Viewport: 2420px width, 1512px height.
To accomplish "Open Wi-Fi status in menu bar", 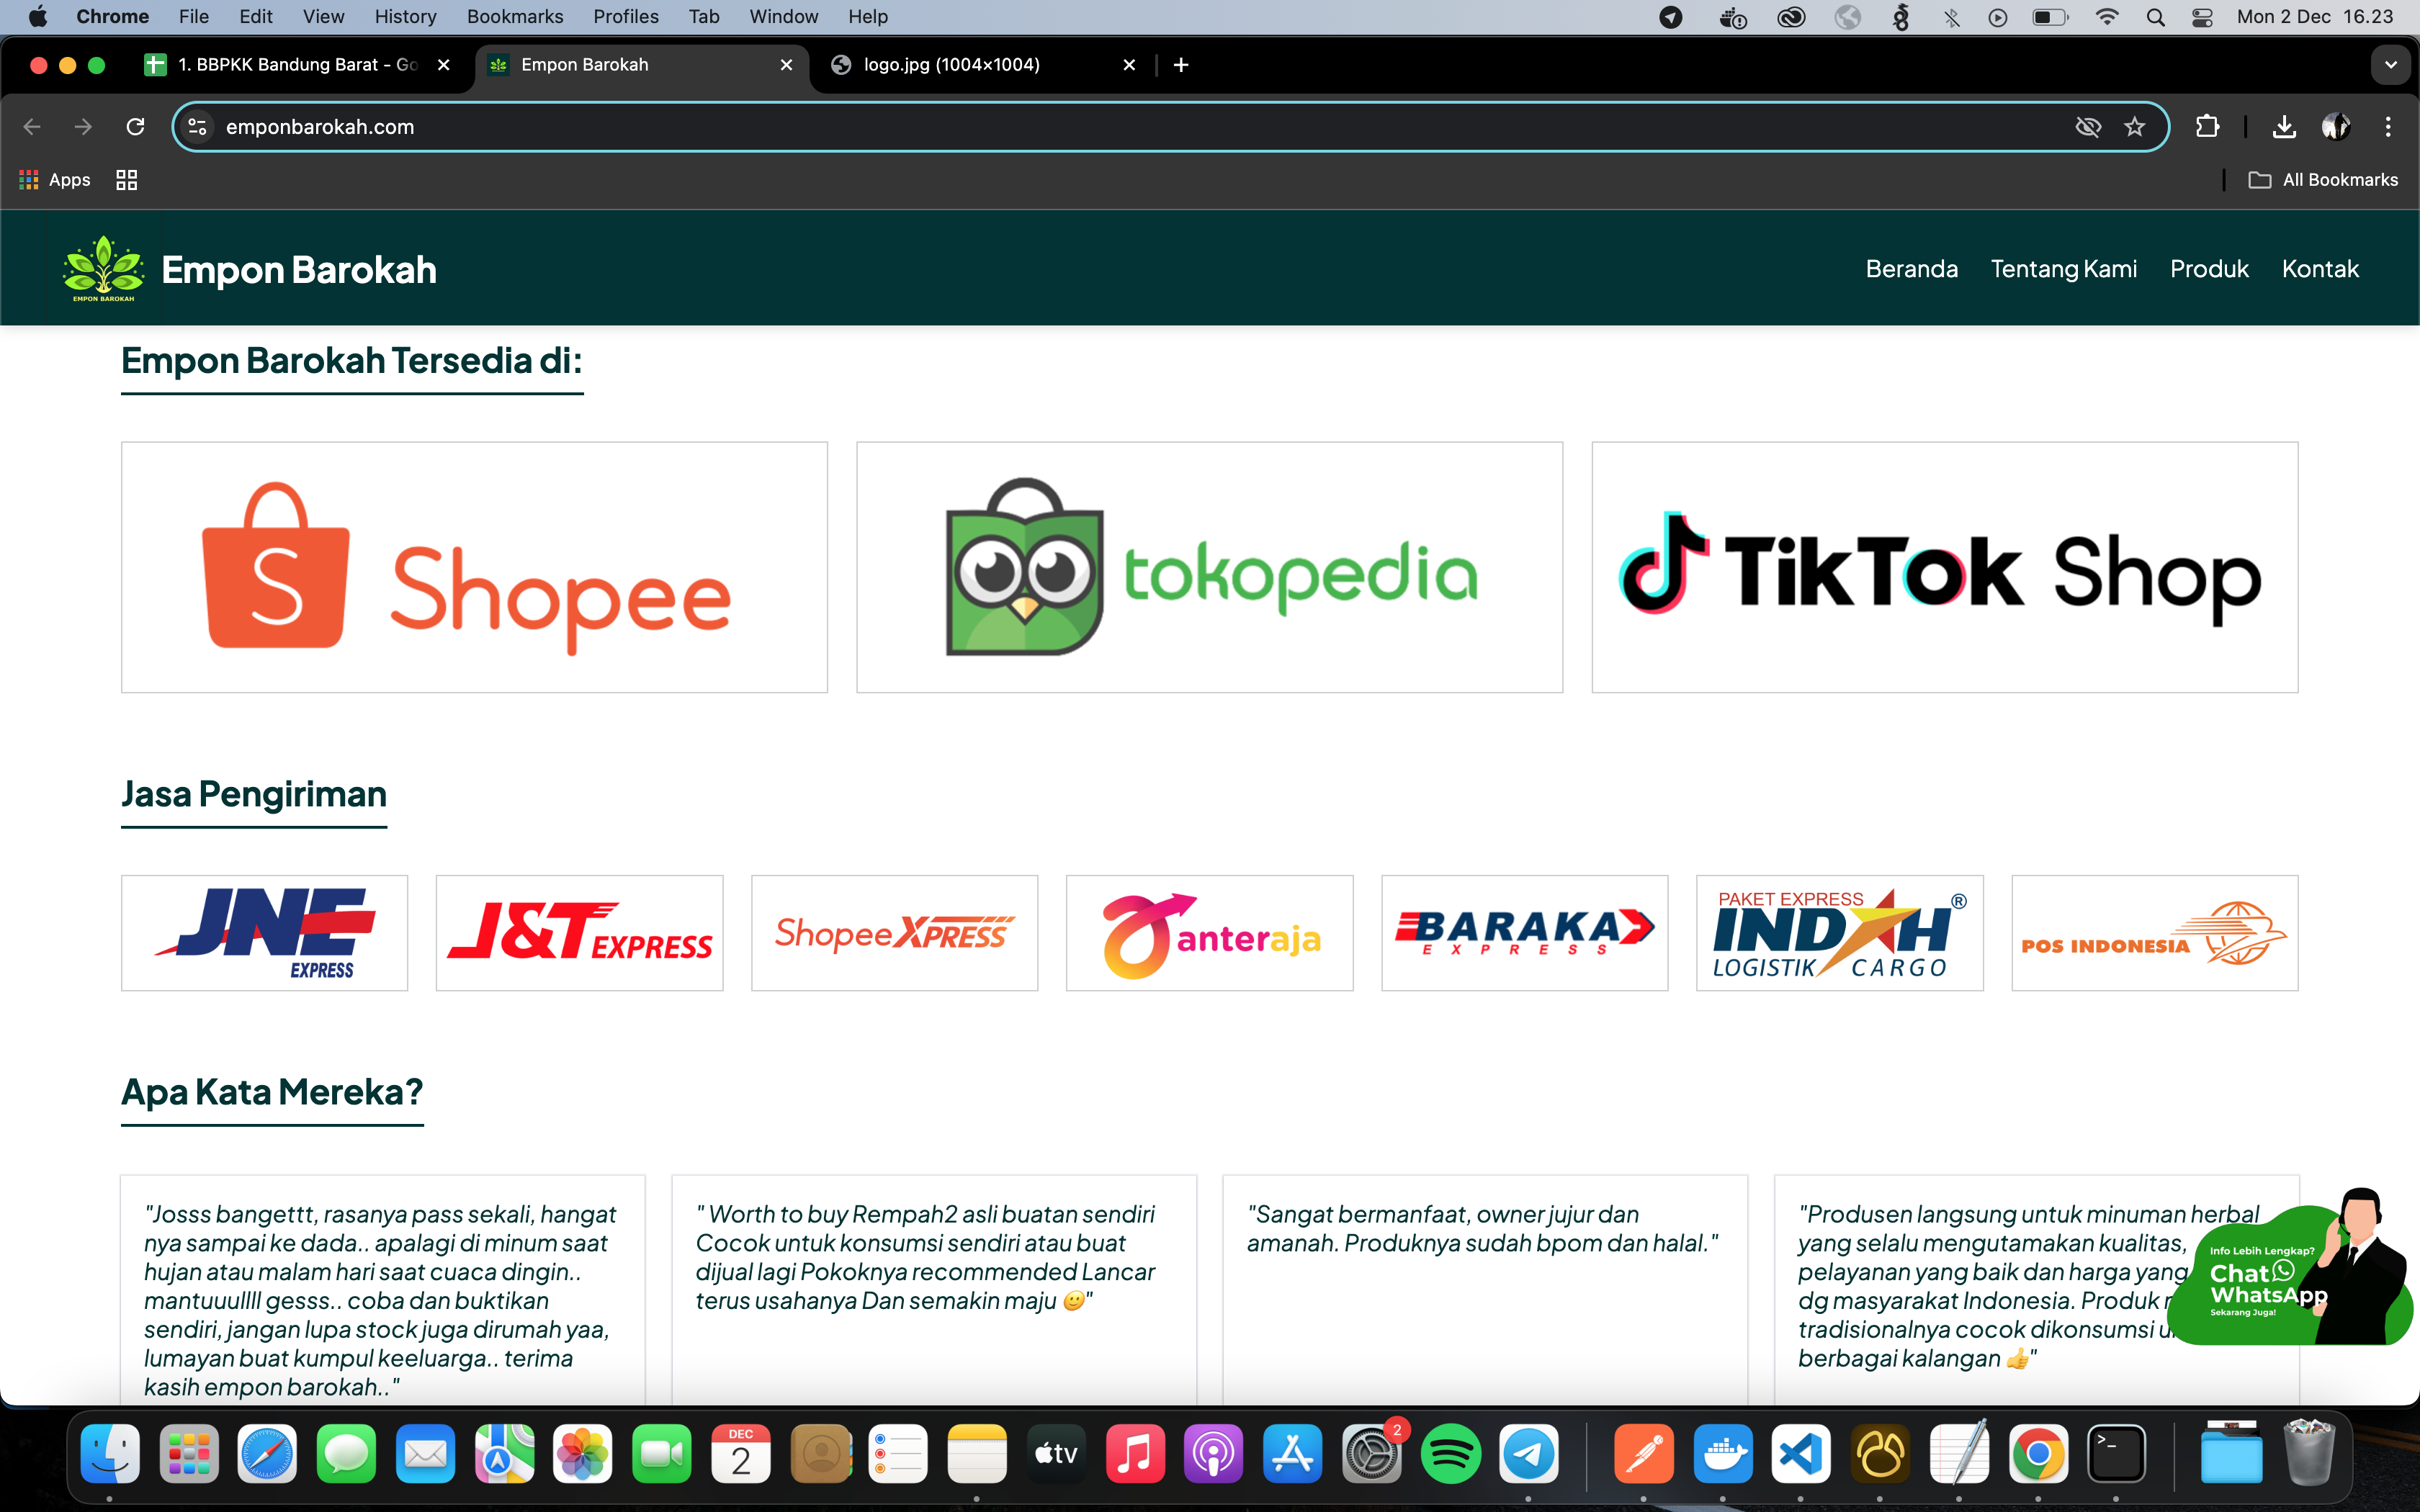I will pyautogui.click(x=2107, y=17).
